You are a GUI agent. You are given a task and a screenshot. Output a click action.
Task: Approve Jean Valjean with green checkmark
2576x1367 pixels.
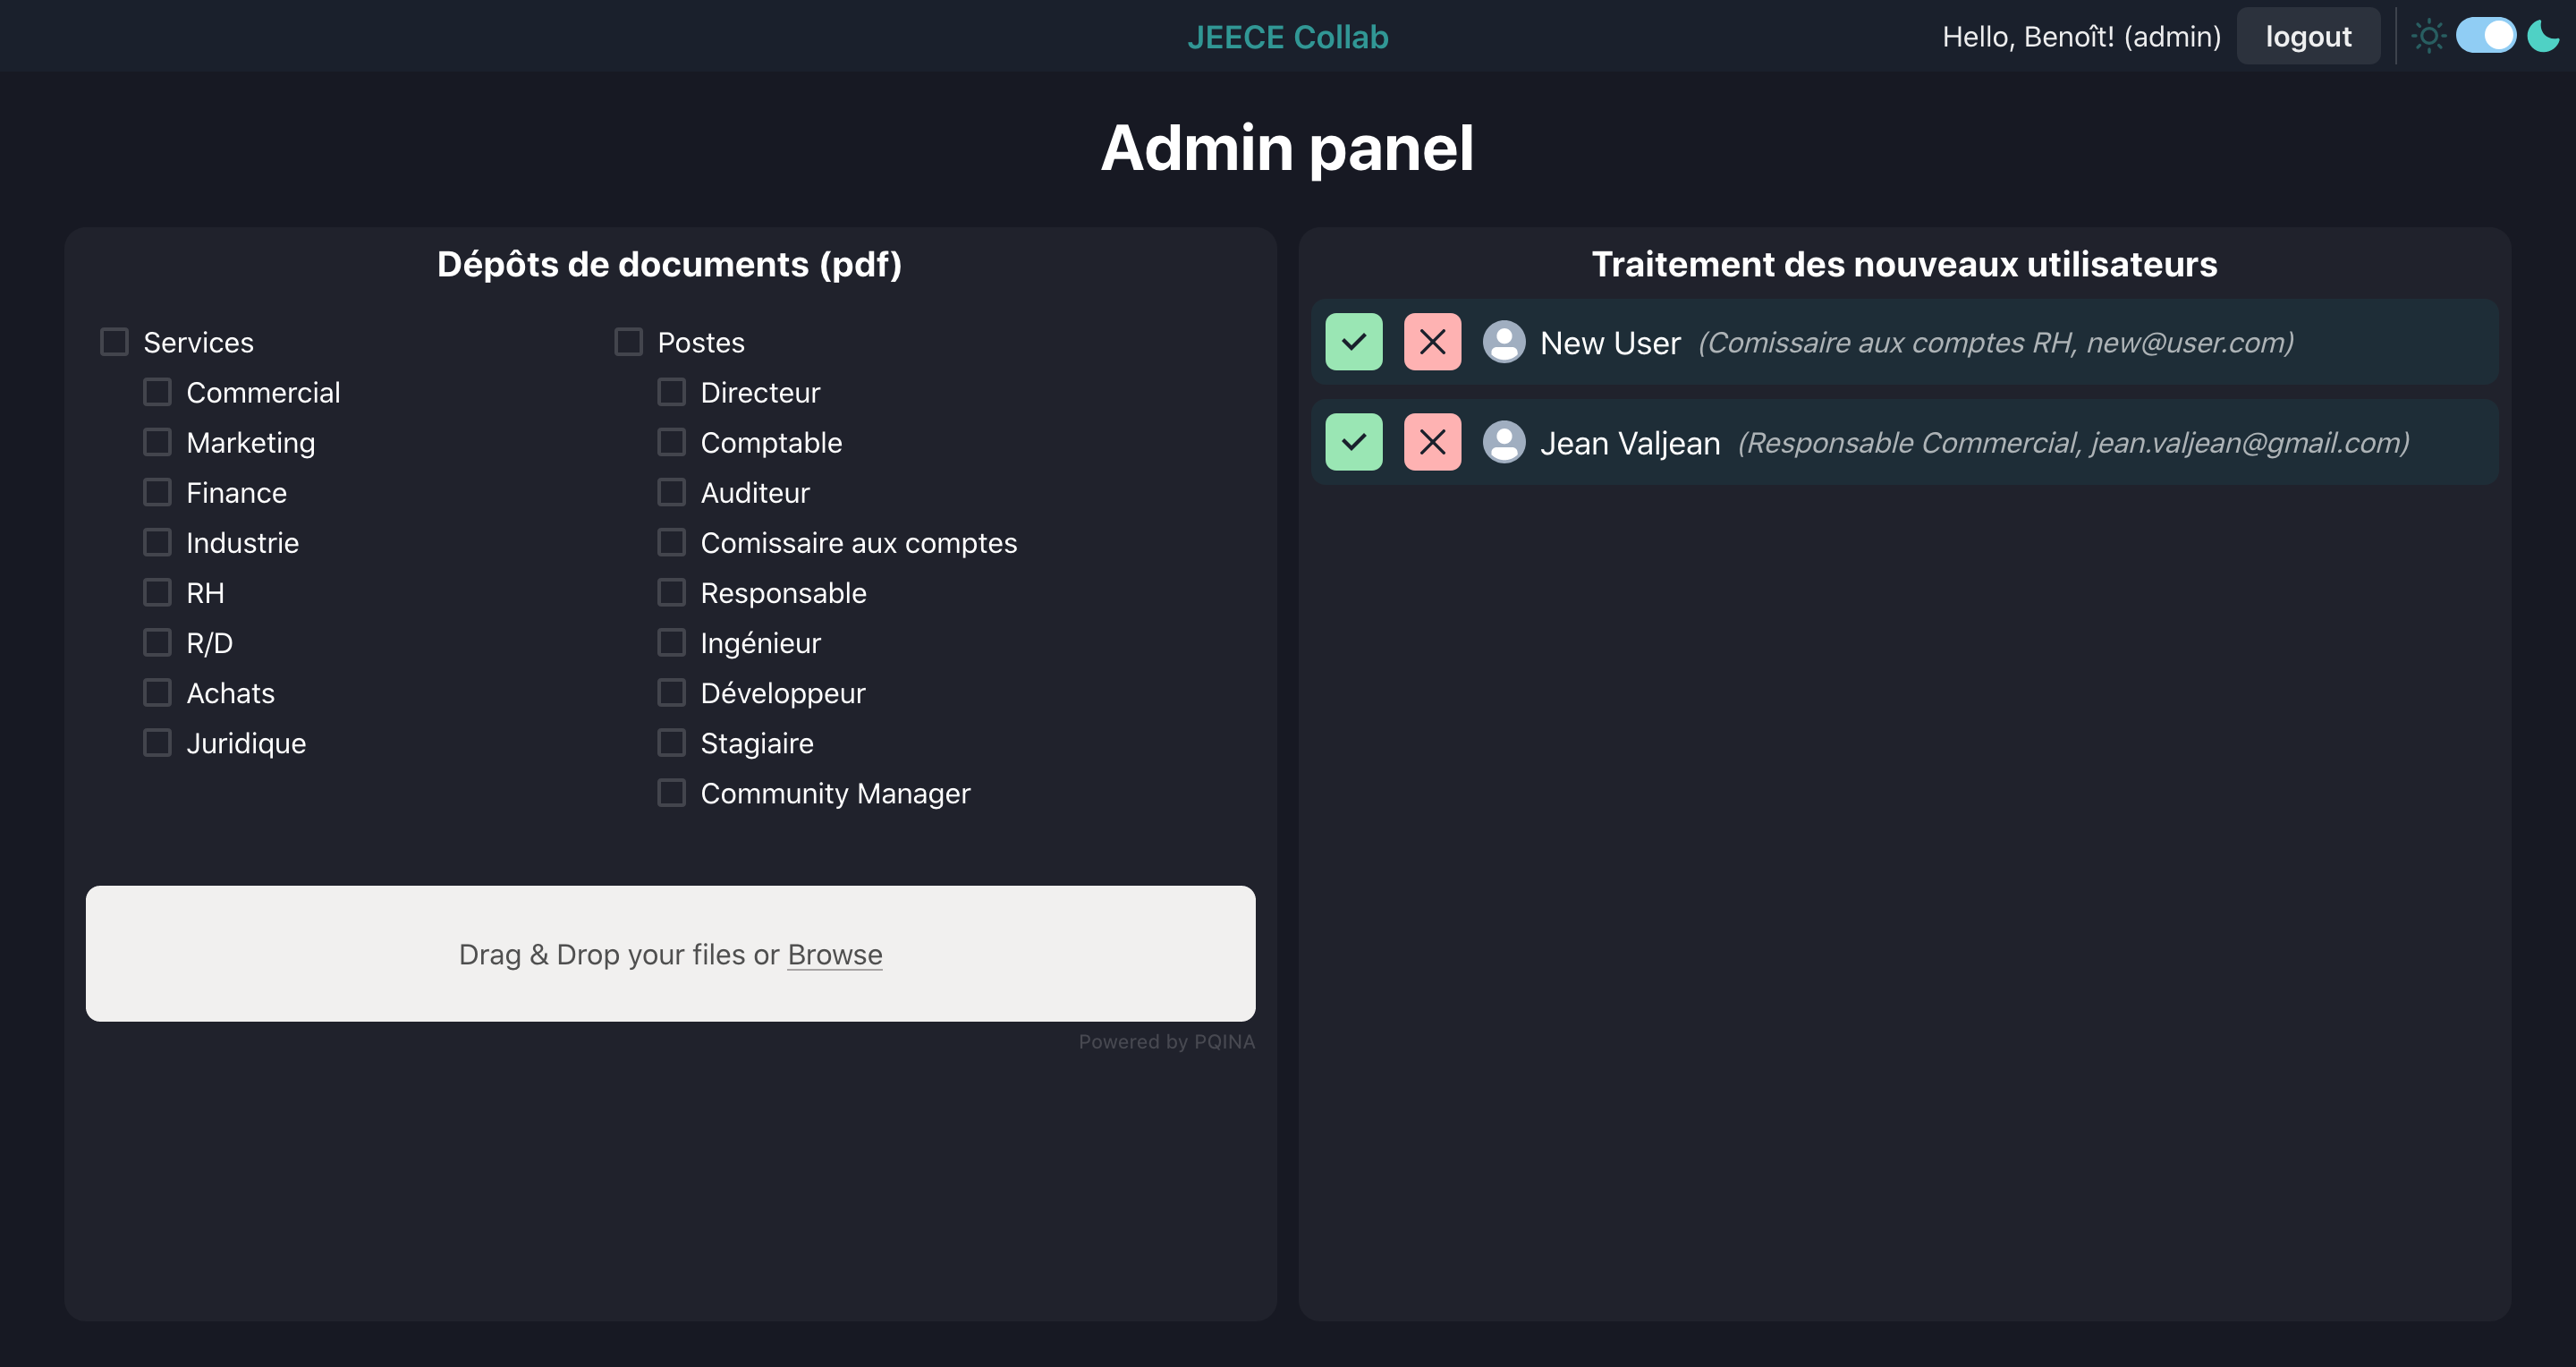click(x=1353, y=442)
